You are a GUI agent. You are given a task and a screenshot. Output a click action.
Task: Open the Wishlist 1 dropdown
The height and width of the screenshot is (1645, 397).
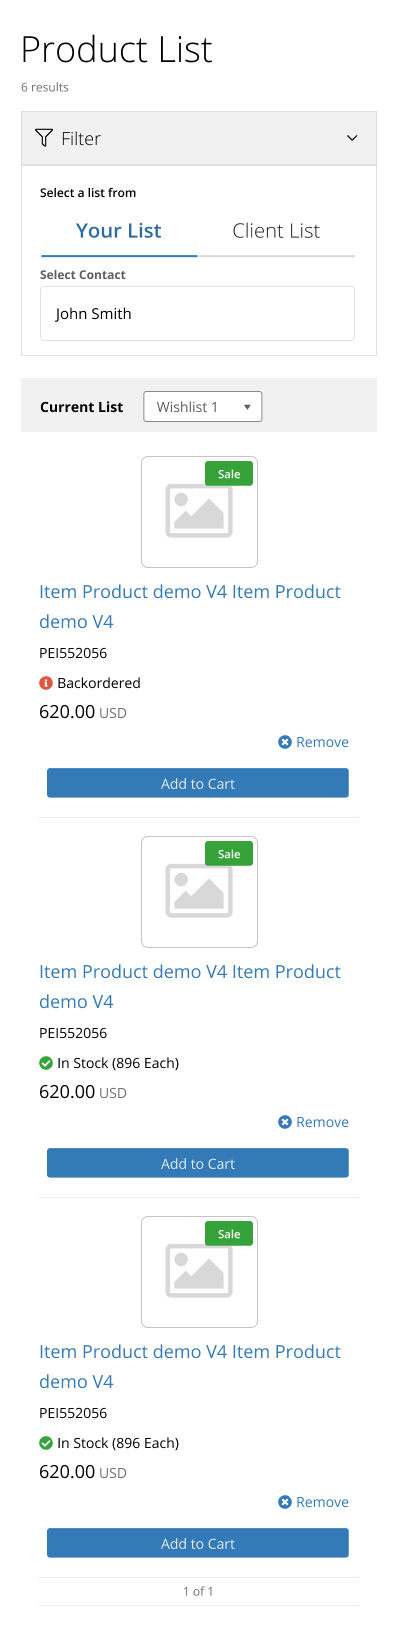203,407
